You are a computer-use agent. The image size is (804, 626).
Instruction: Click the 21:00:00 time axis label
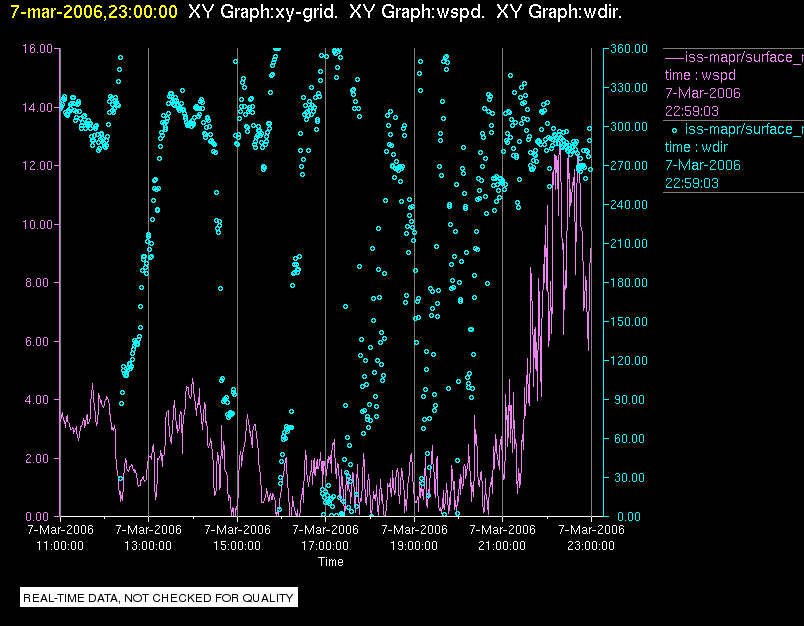(502, 546)
